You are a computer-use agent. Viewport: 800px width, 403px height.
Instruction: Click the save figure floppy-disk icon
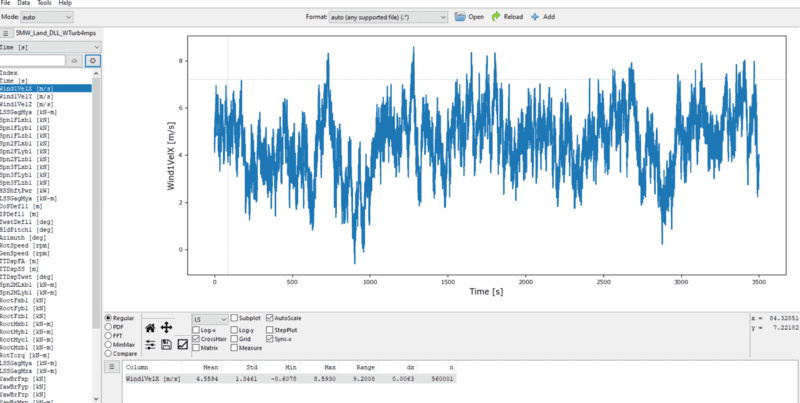click(x=167, y=344)
